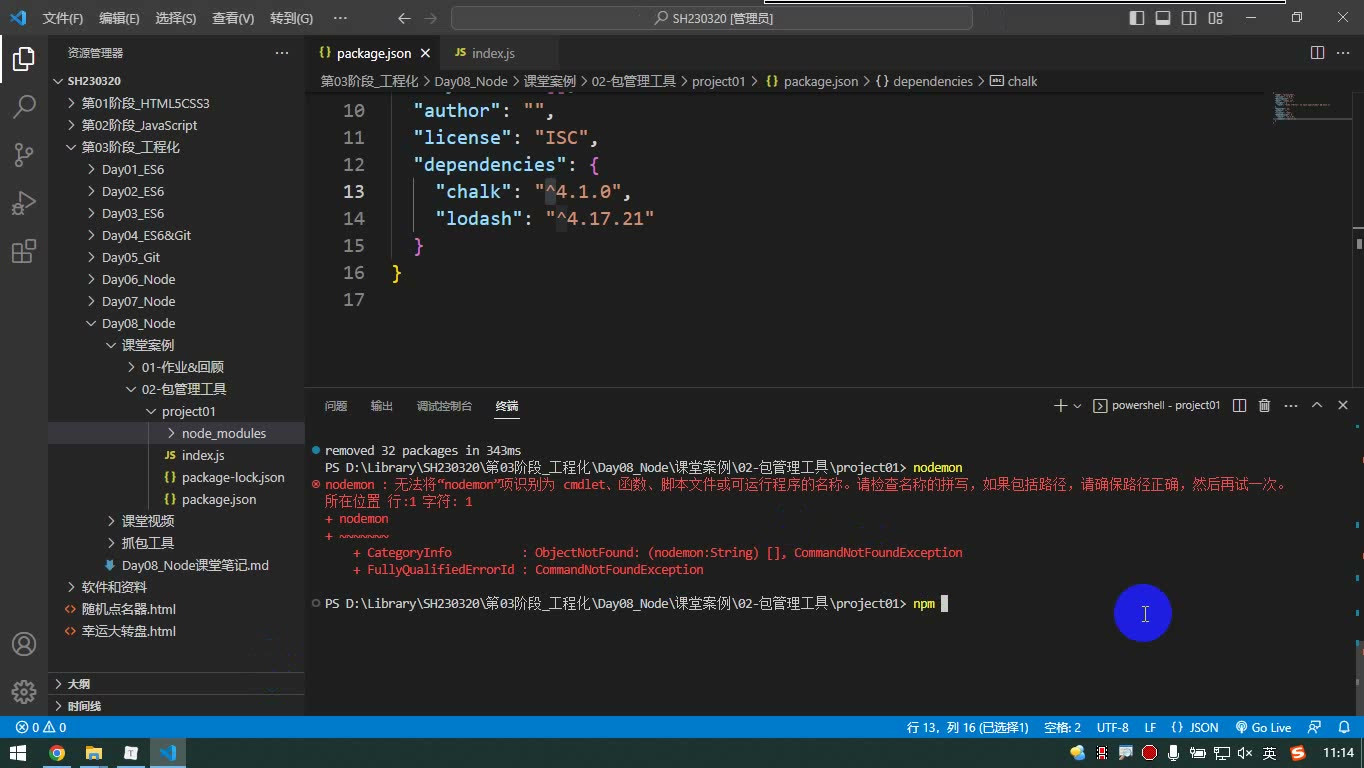Open the Manage gear icon
The width and height of the screenshot is (1364, 768).
24,692
